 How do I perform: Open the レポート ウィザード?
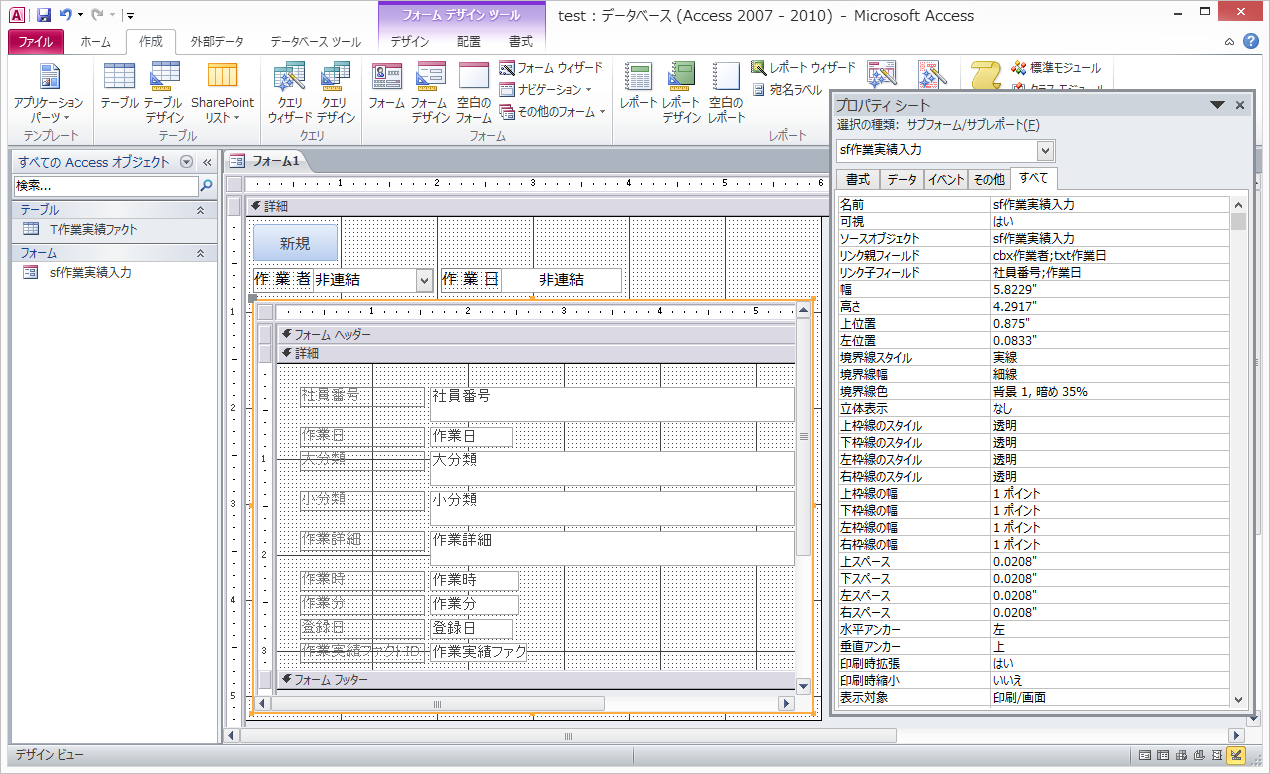[805, 66]
